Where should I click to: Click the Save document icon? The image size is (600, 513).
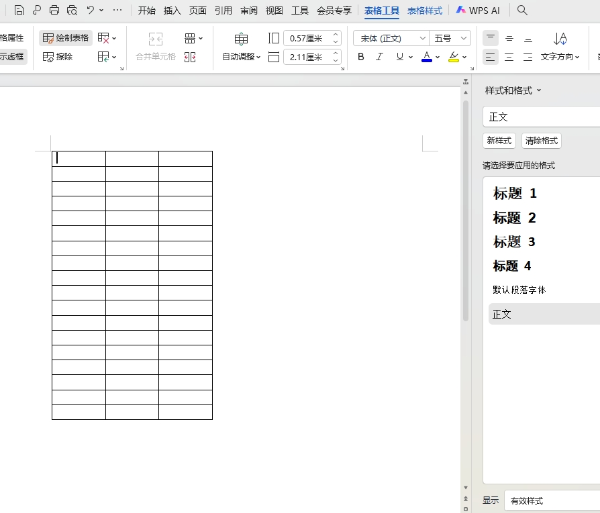[x=19, y=10]
